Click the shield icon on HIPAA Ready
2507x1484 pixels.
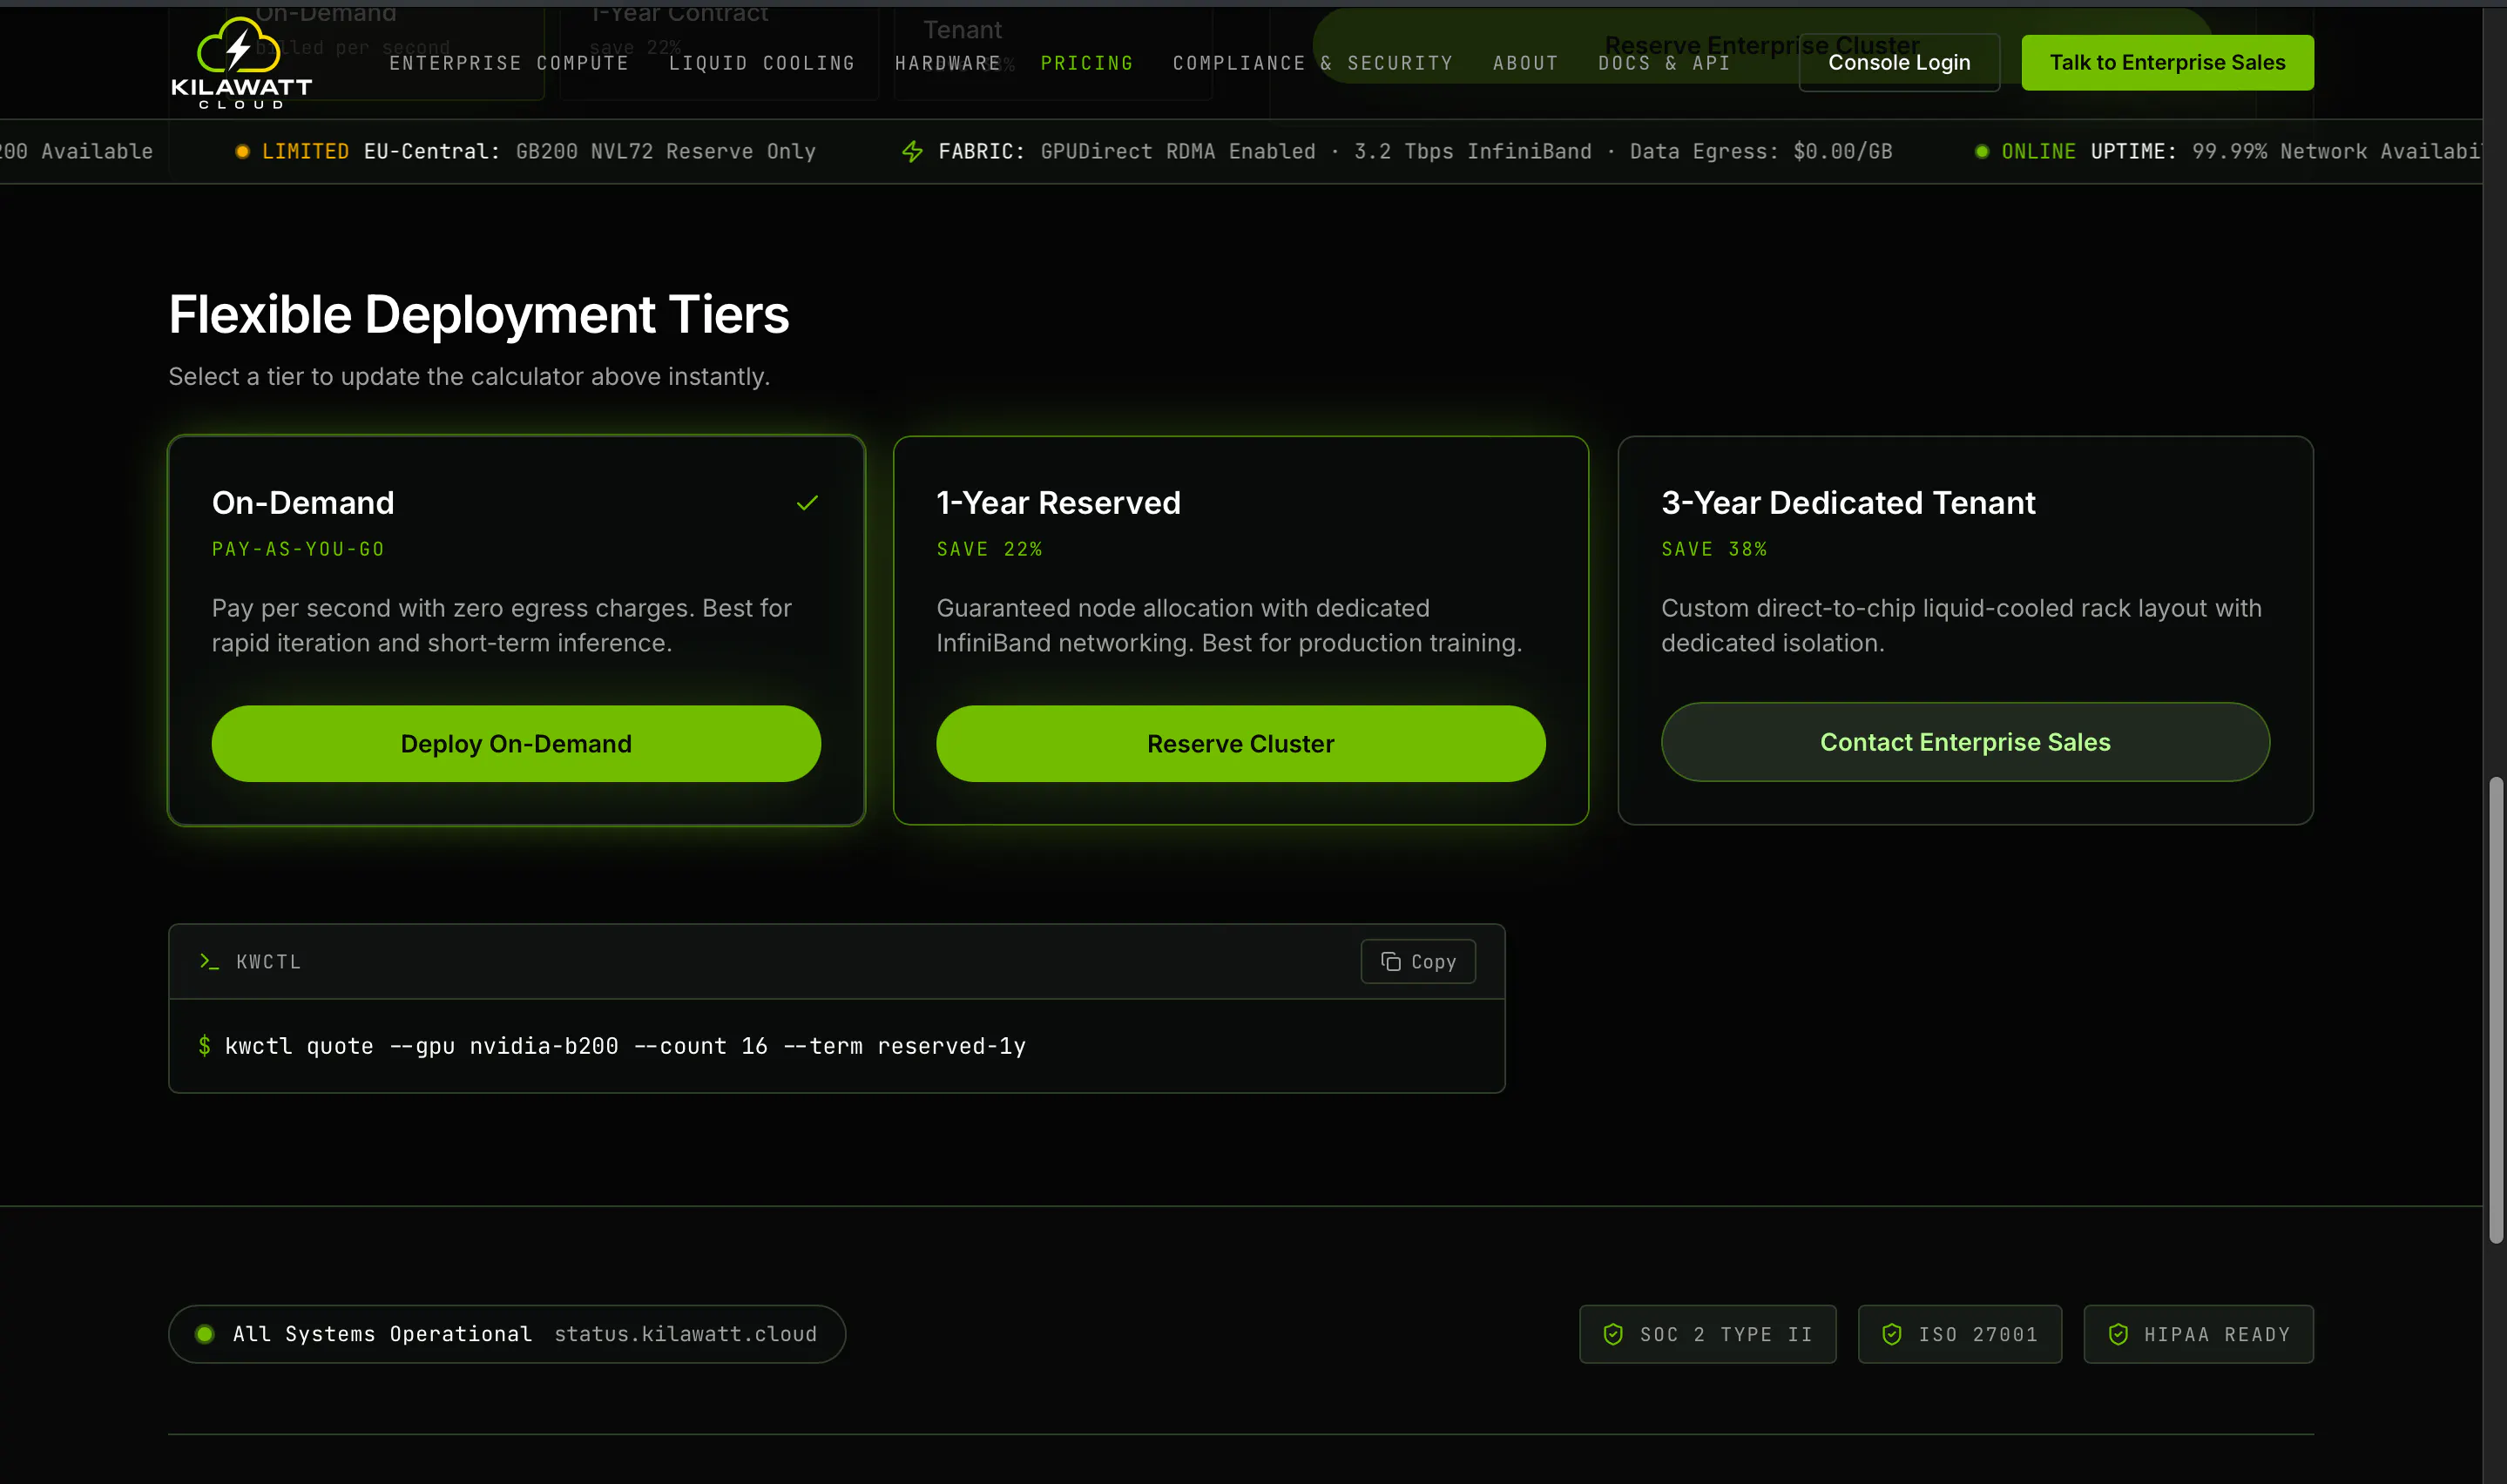coord(2118,1334)
